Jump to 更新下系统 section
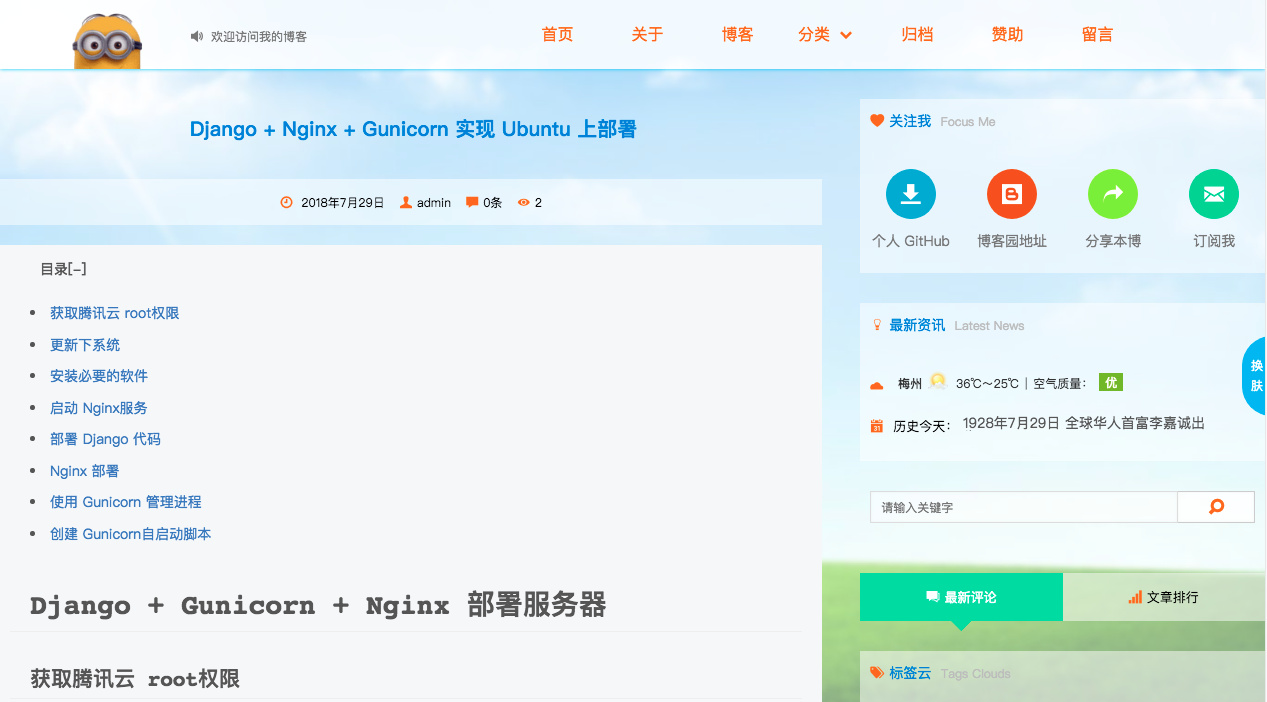 point(85,345)
